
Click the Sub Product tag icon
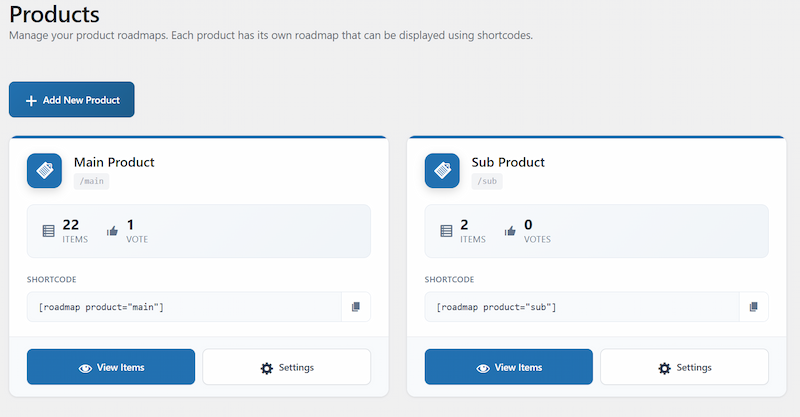click(x=443, y=170)
